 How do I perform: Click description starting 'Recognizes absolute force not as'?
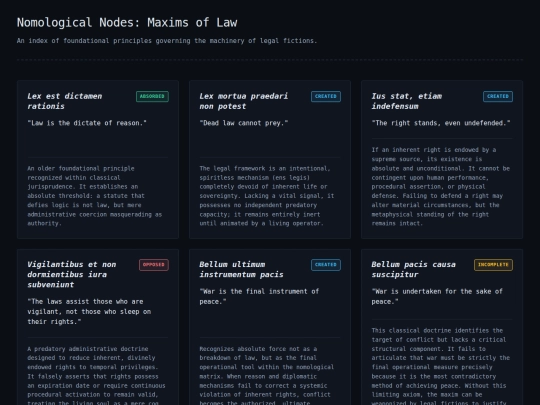click(267, 375)
